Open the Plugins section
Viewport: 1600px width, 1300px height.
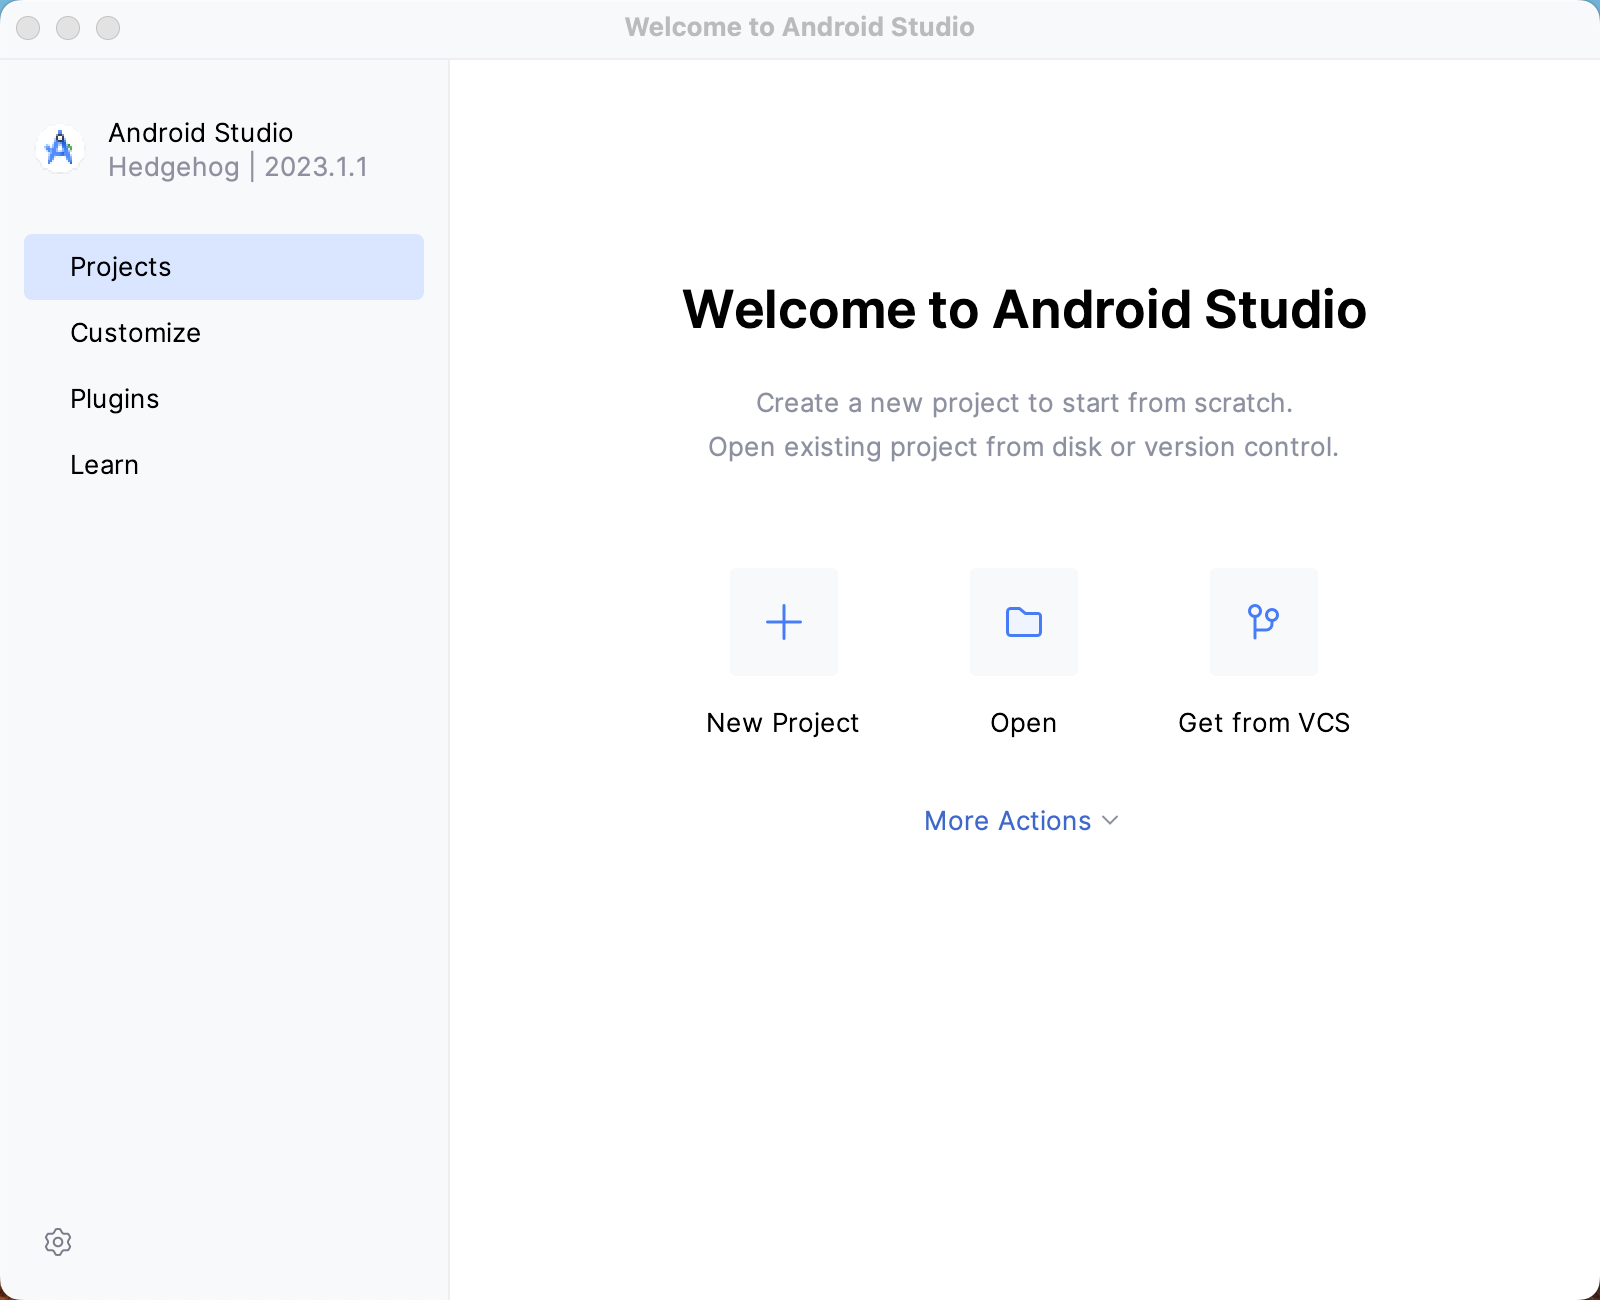pos(114,398)
